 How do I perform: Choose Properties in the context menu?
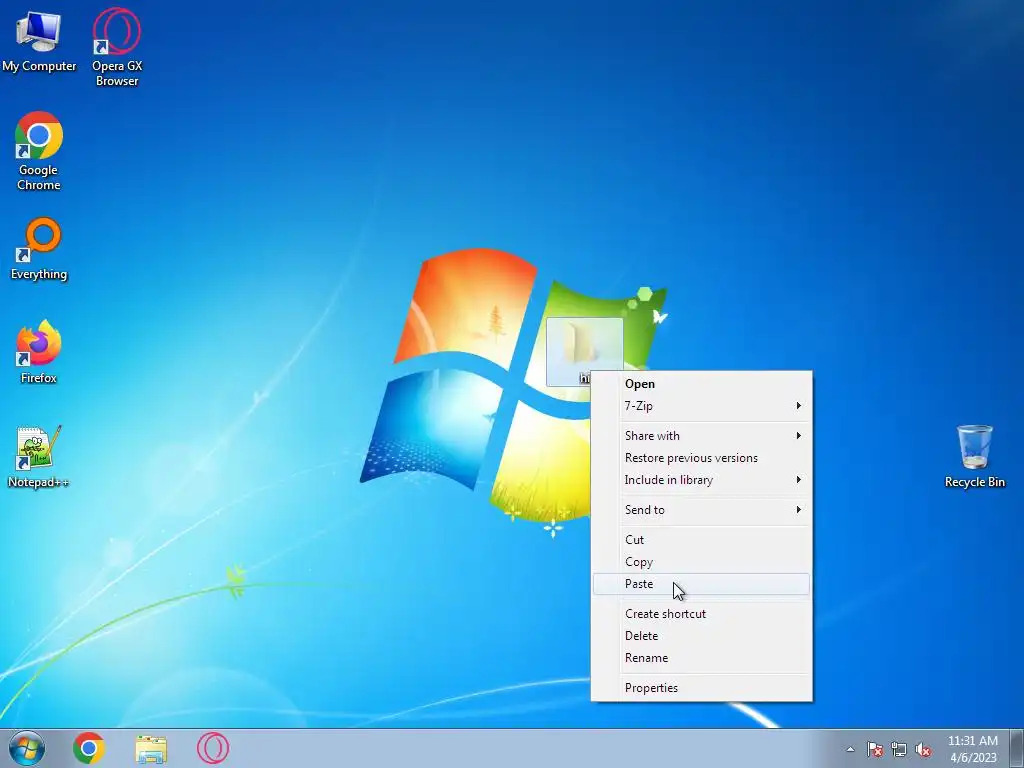pyautogui.click(x=701, y=688)
